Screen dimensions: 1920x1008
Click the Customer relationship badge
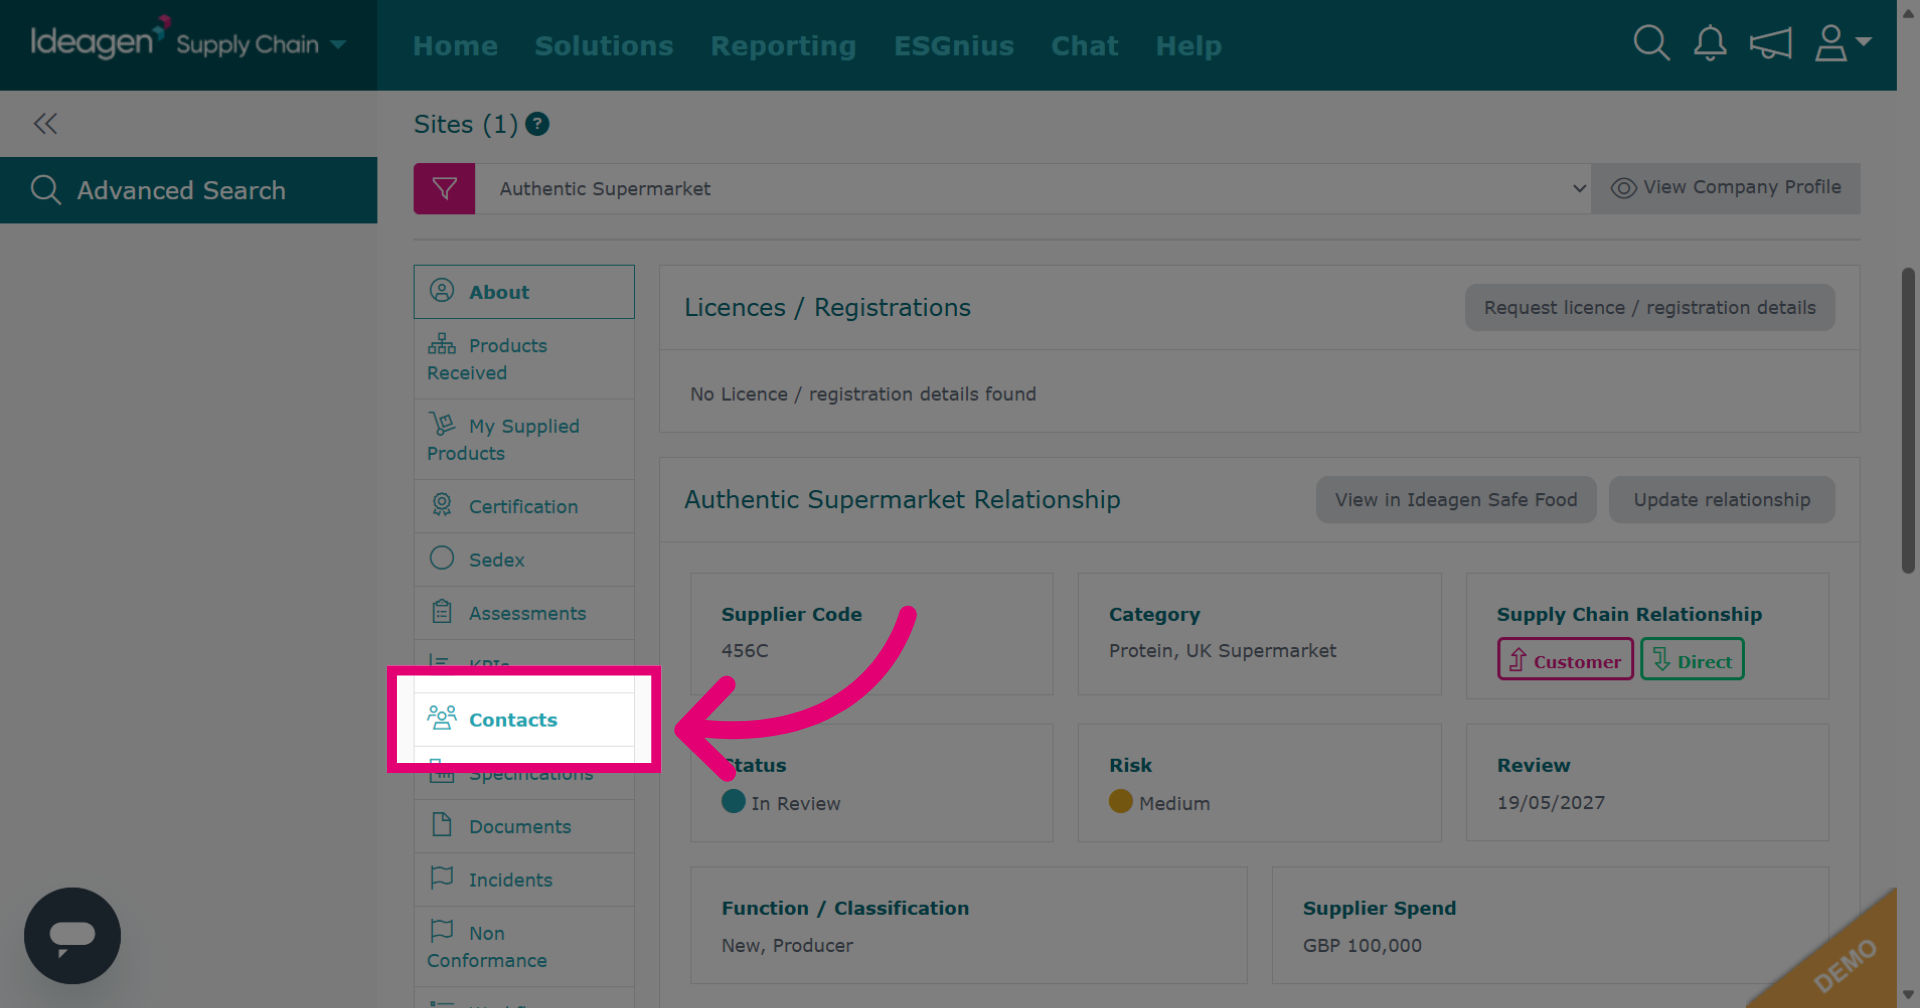tap(1565, 660)
